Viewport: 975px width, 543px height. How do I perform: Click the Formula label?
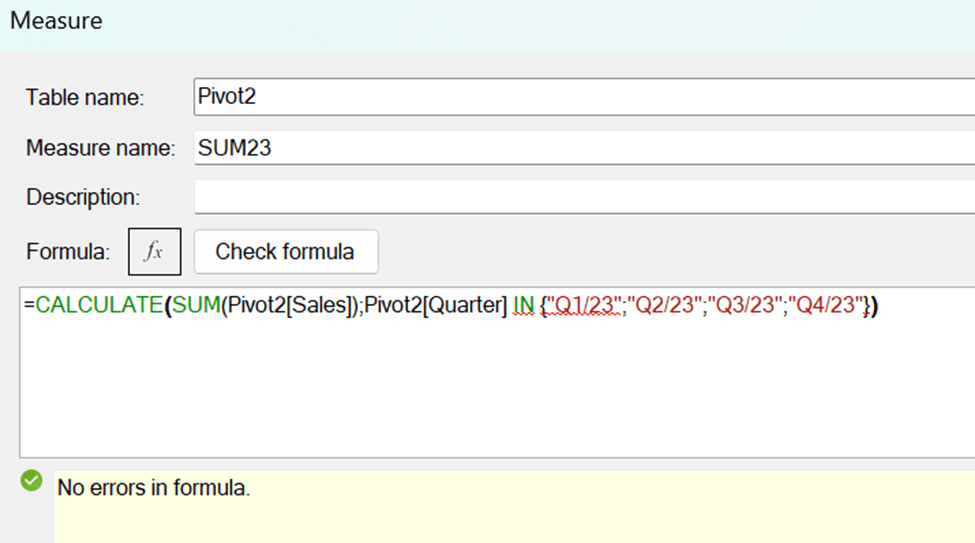68,252
